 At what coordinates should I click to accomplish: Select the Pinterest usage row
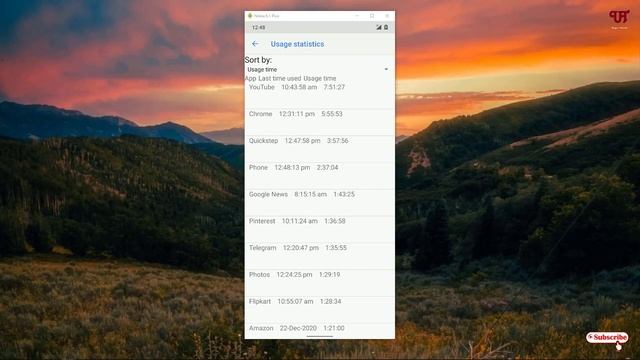click(x=319, y=229)
